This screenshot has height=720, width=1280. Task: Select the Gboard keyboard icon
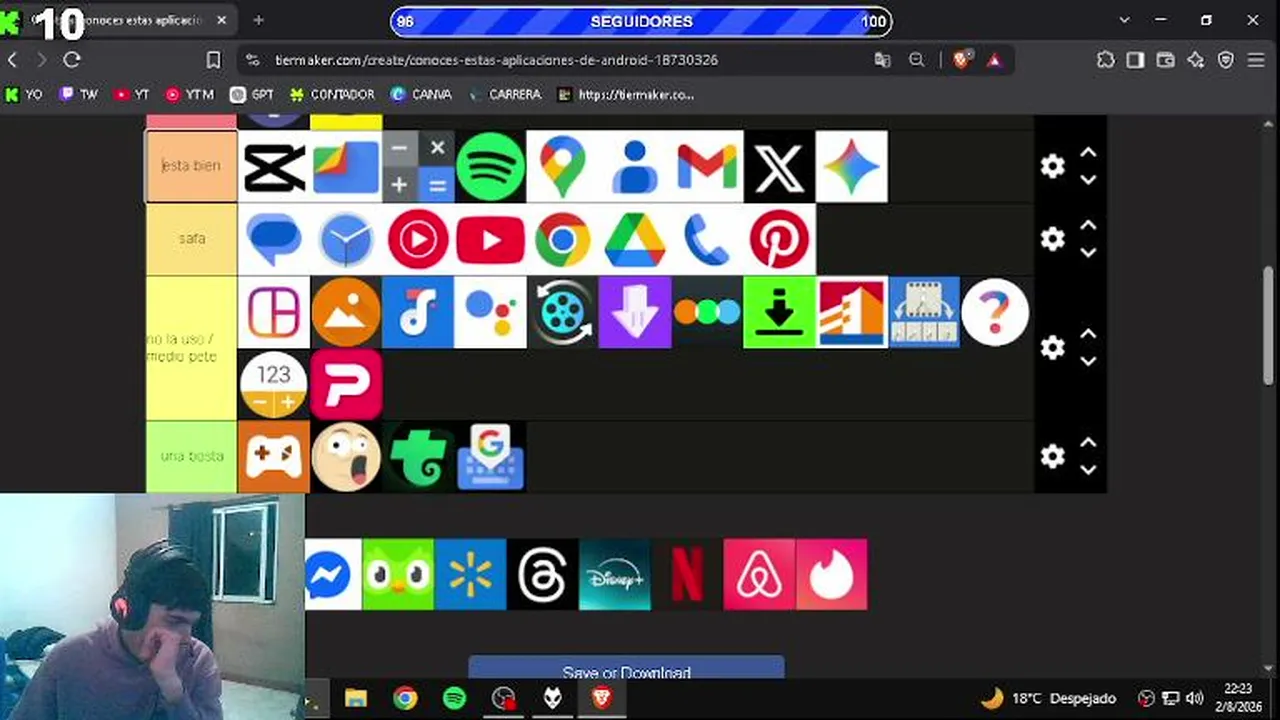pos(490,457)
